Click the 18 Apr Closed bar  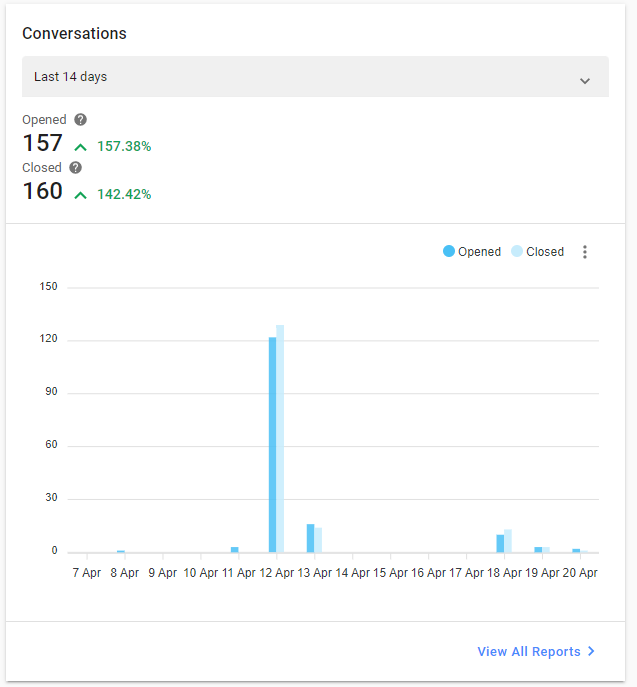tap(508, 541)
